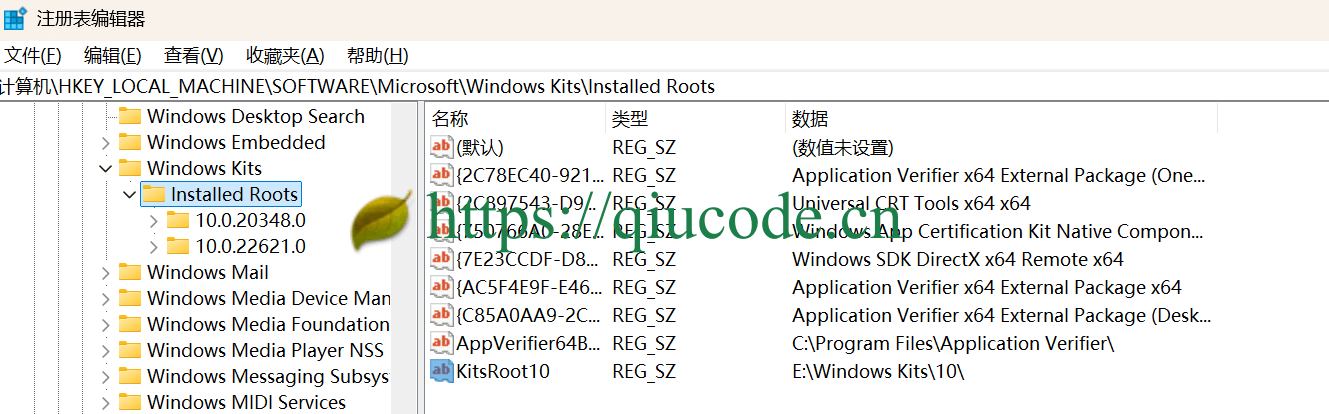Click the AppVerifier64B value icon

click(x=441, y=343)
